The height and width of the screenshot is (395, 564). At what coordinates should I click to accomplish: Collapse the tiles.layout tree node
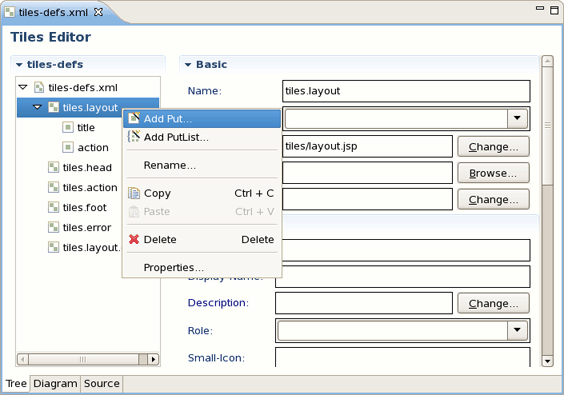click(37, 107)
